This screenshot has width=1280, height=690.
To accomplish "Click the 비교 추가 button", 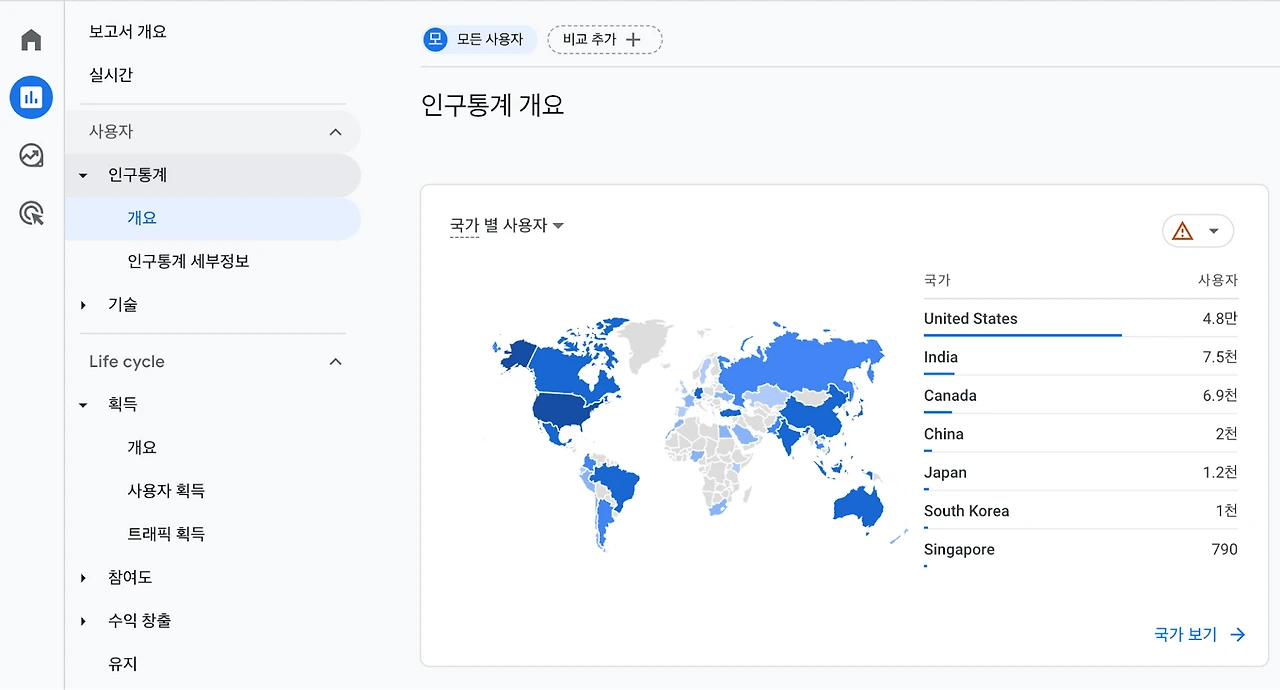I will (x=604, y=40).
